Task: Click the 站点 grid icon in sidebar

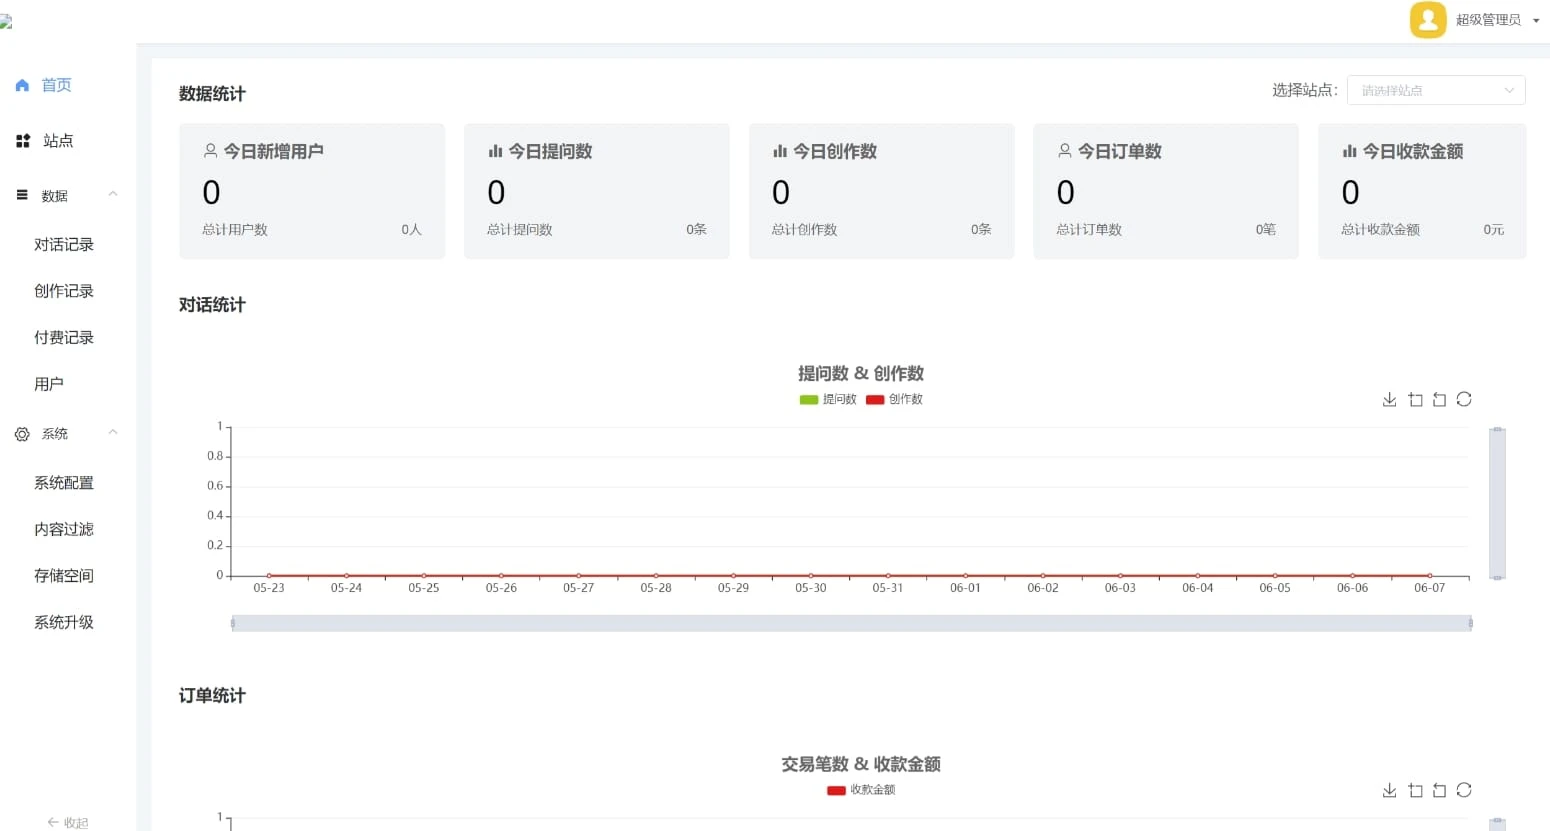Action: [x=23, y=141]
